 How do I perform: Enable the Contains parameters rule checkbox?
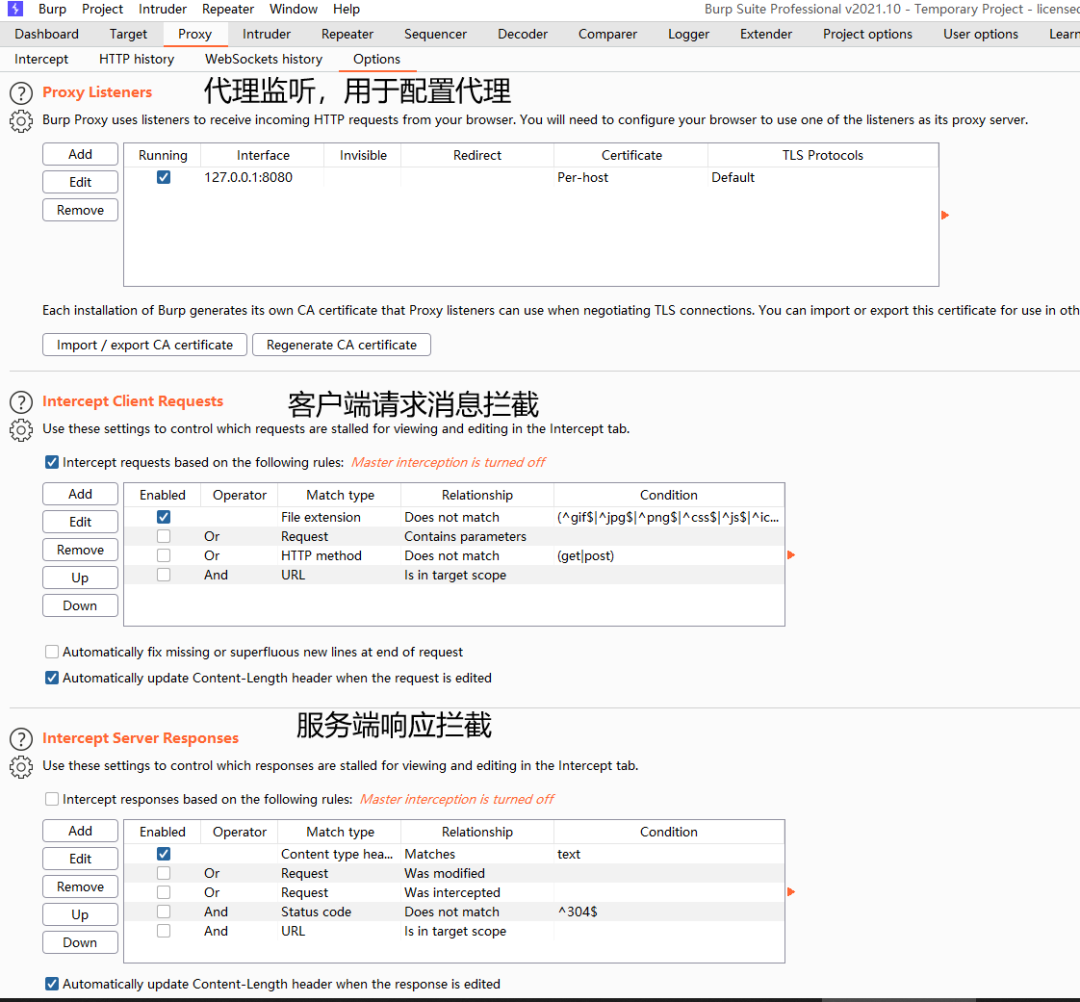(163, 536)
